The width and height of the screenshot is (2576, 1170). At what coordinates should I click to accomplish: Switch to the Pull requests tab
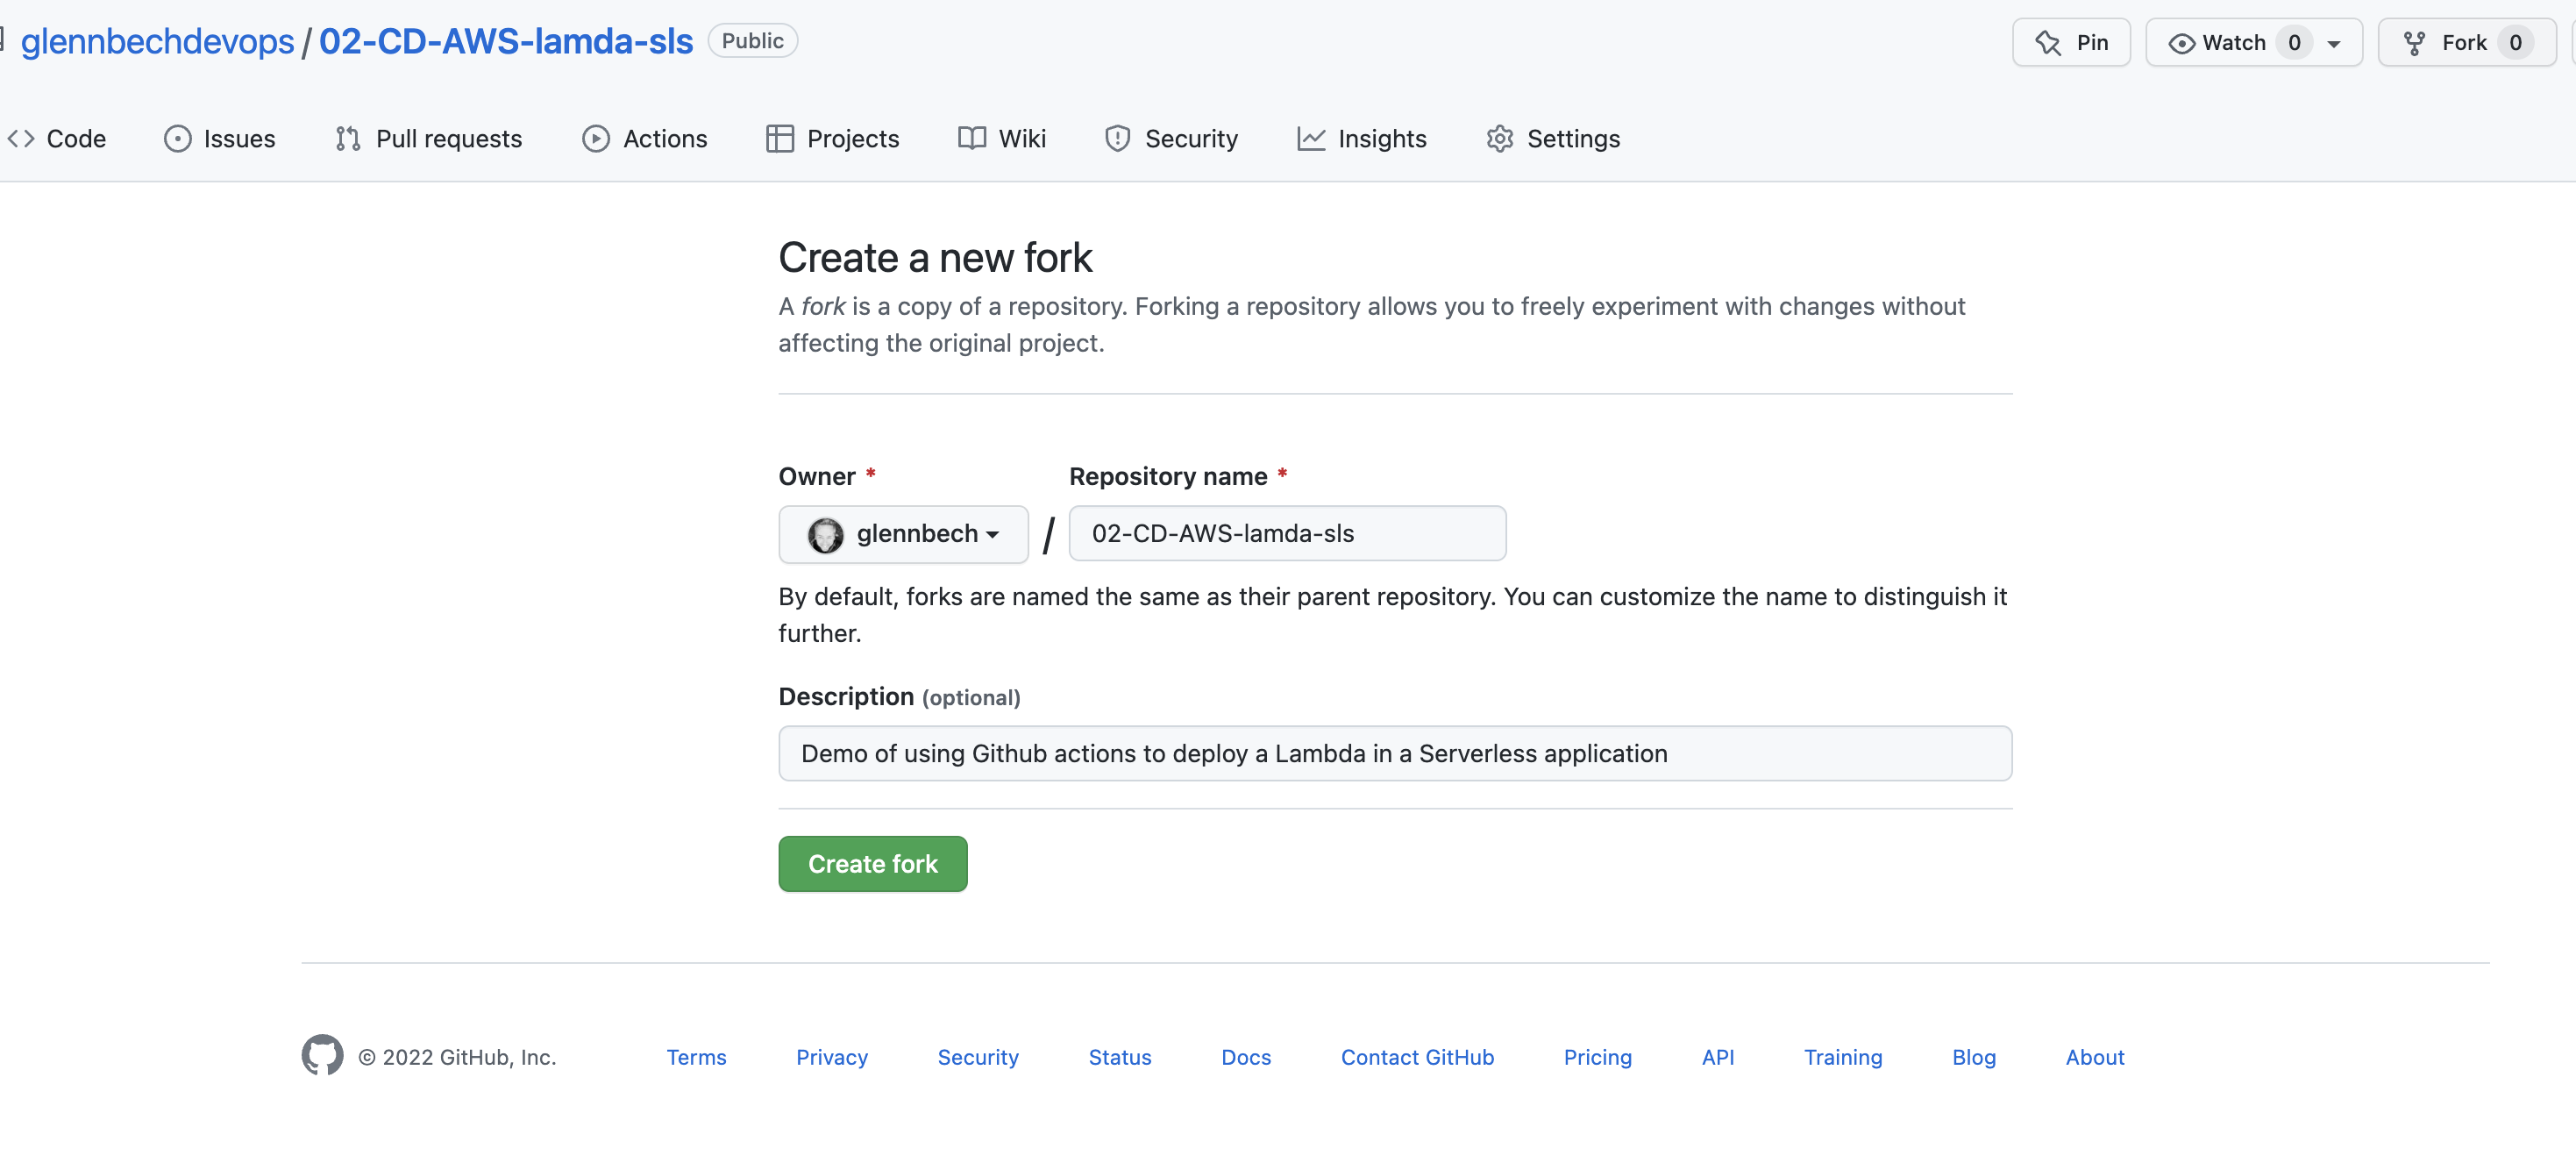(x=429, y=139)
